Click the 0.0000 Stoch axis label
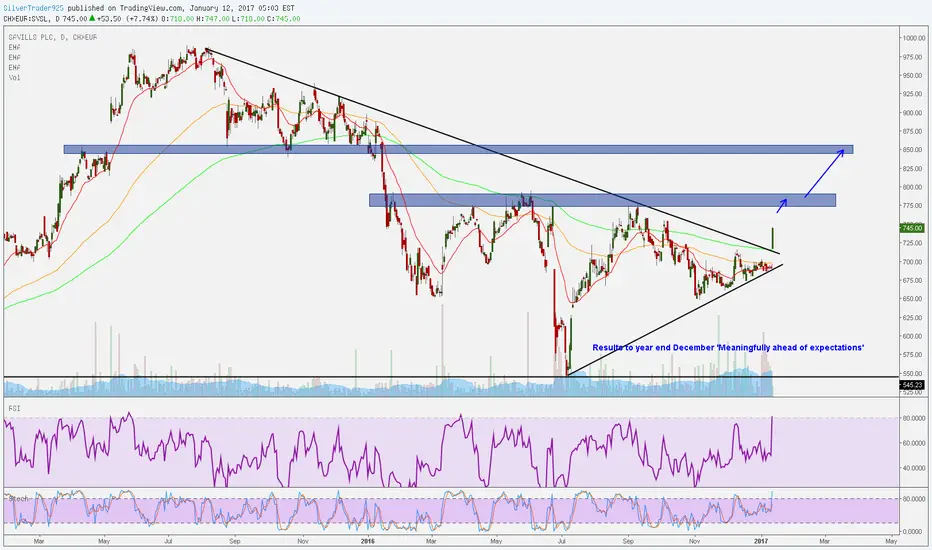The height and width of the screenshot is (550, 932). 912,532
